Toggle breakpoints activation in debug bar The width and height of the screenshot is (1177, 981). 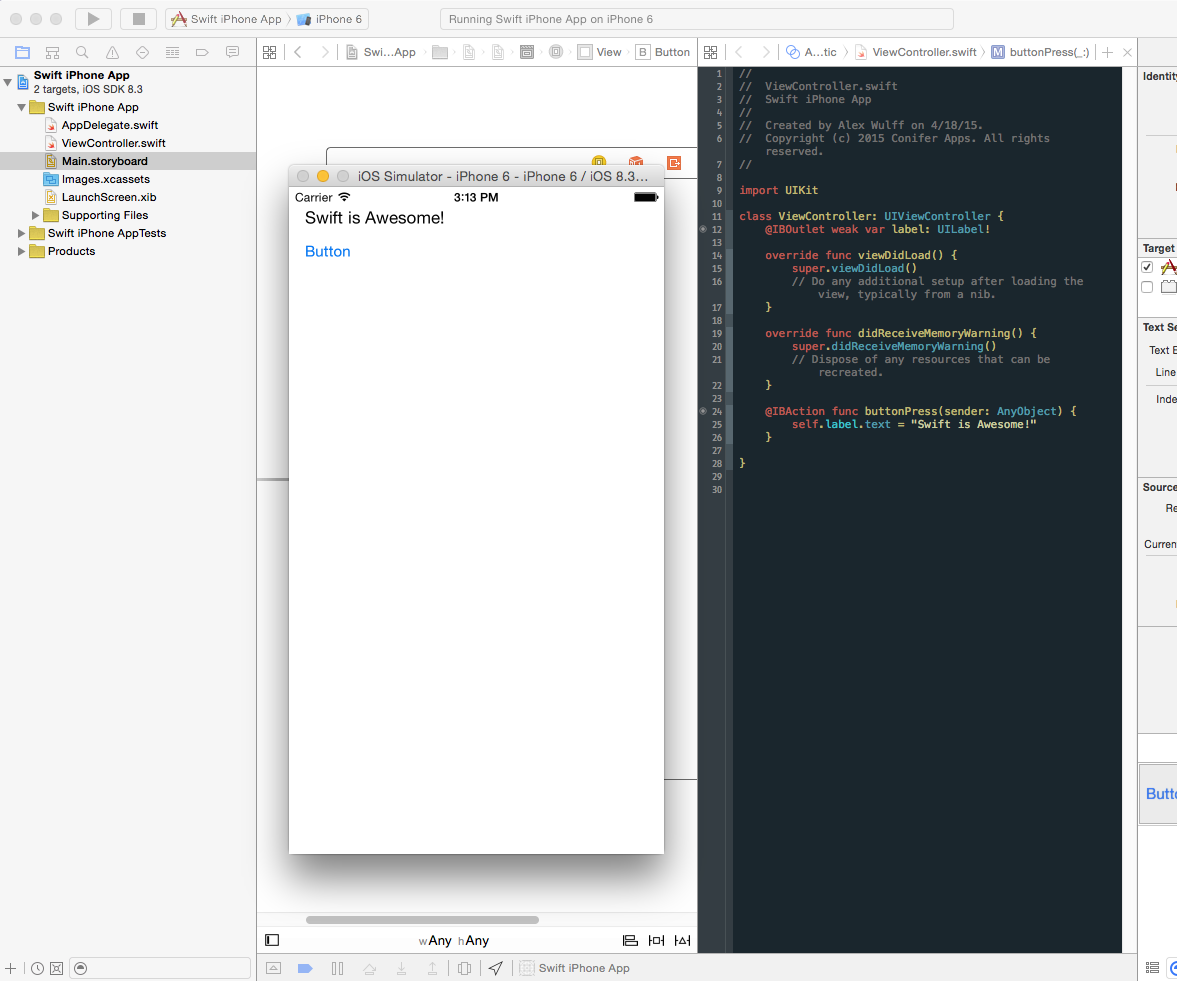[305, 968]
